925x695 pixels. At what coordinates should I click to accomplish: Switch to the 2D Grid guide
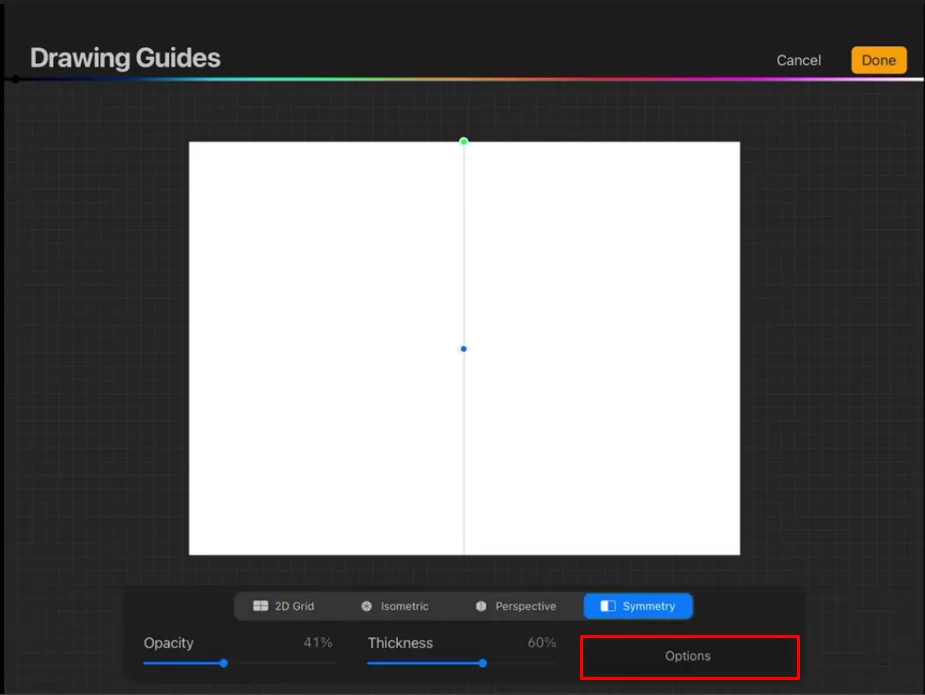click(x=284, y=606)
